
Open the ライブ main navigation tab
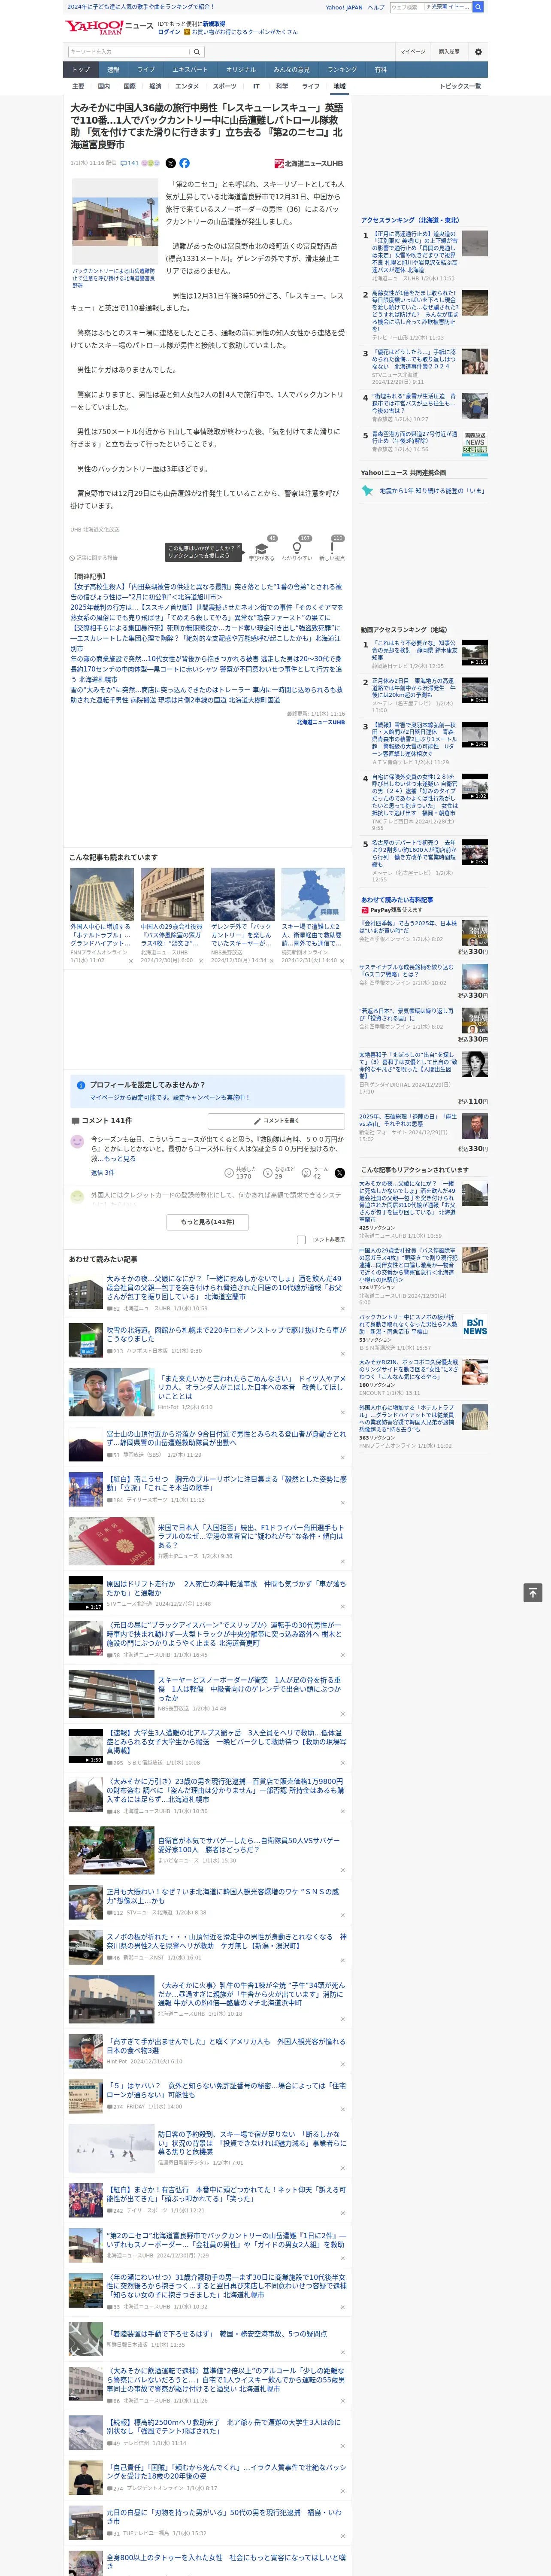tap(146, 69)
